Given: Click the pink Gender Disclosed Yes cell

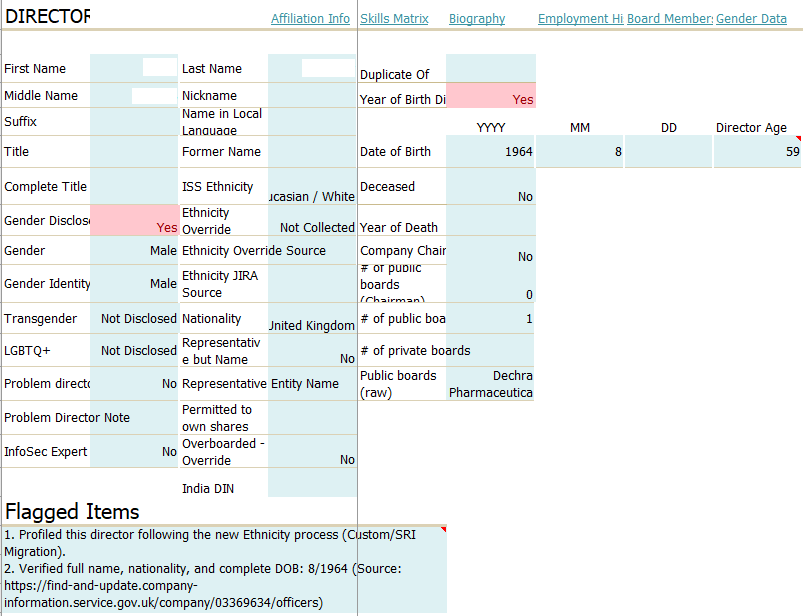Looking at the screenshot, I should pos(134,220).
